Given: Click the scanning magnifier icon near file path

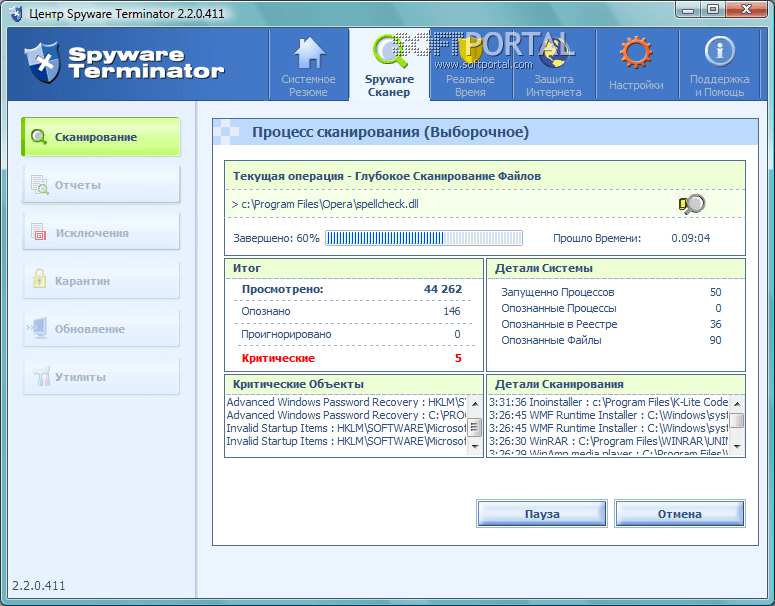Looking at the screenshot, I should pyautogui.click(x=692, y=204).
